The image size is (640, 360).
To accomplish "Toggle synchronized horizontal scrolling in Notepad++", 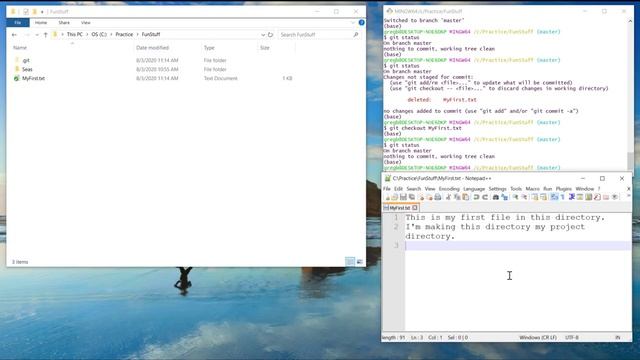I will point(544,197).
